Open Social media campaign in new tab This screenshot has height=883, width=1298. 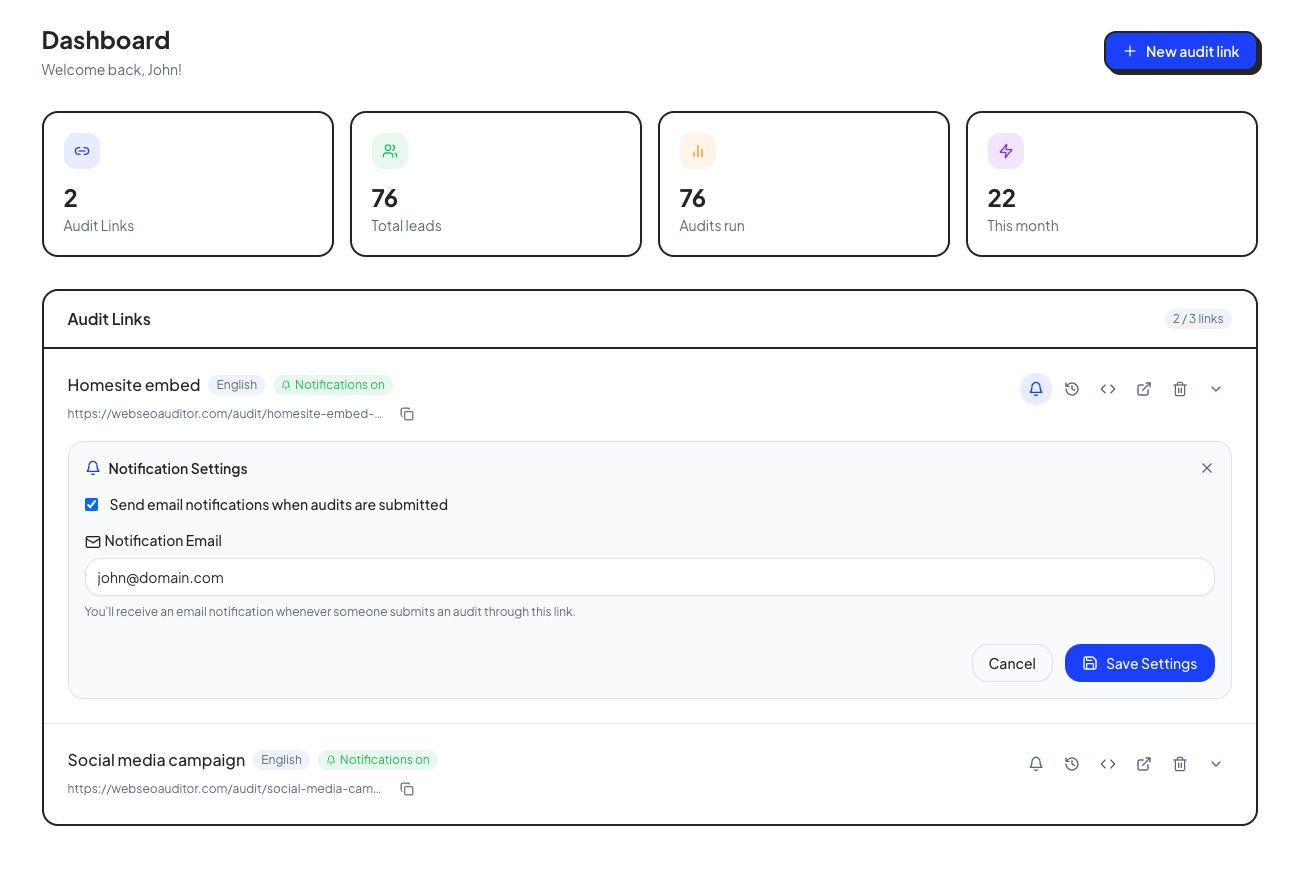pos(1144,763)
